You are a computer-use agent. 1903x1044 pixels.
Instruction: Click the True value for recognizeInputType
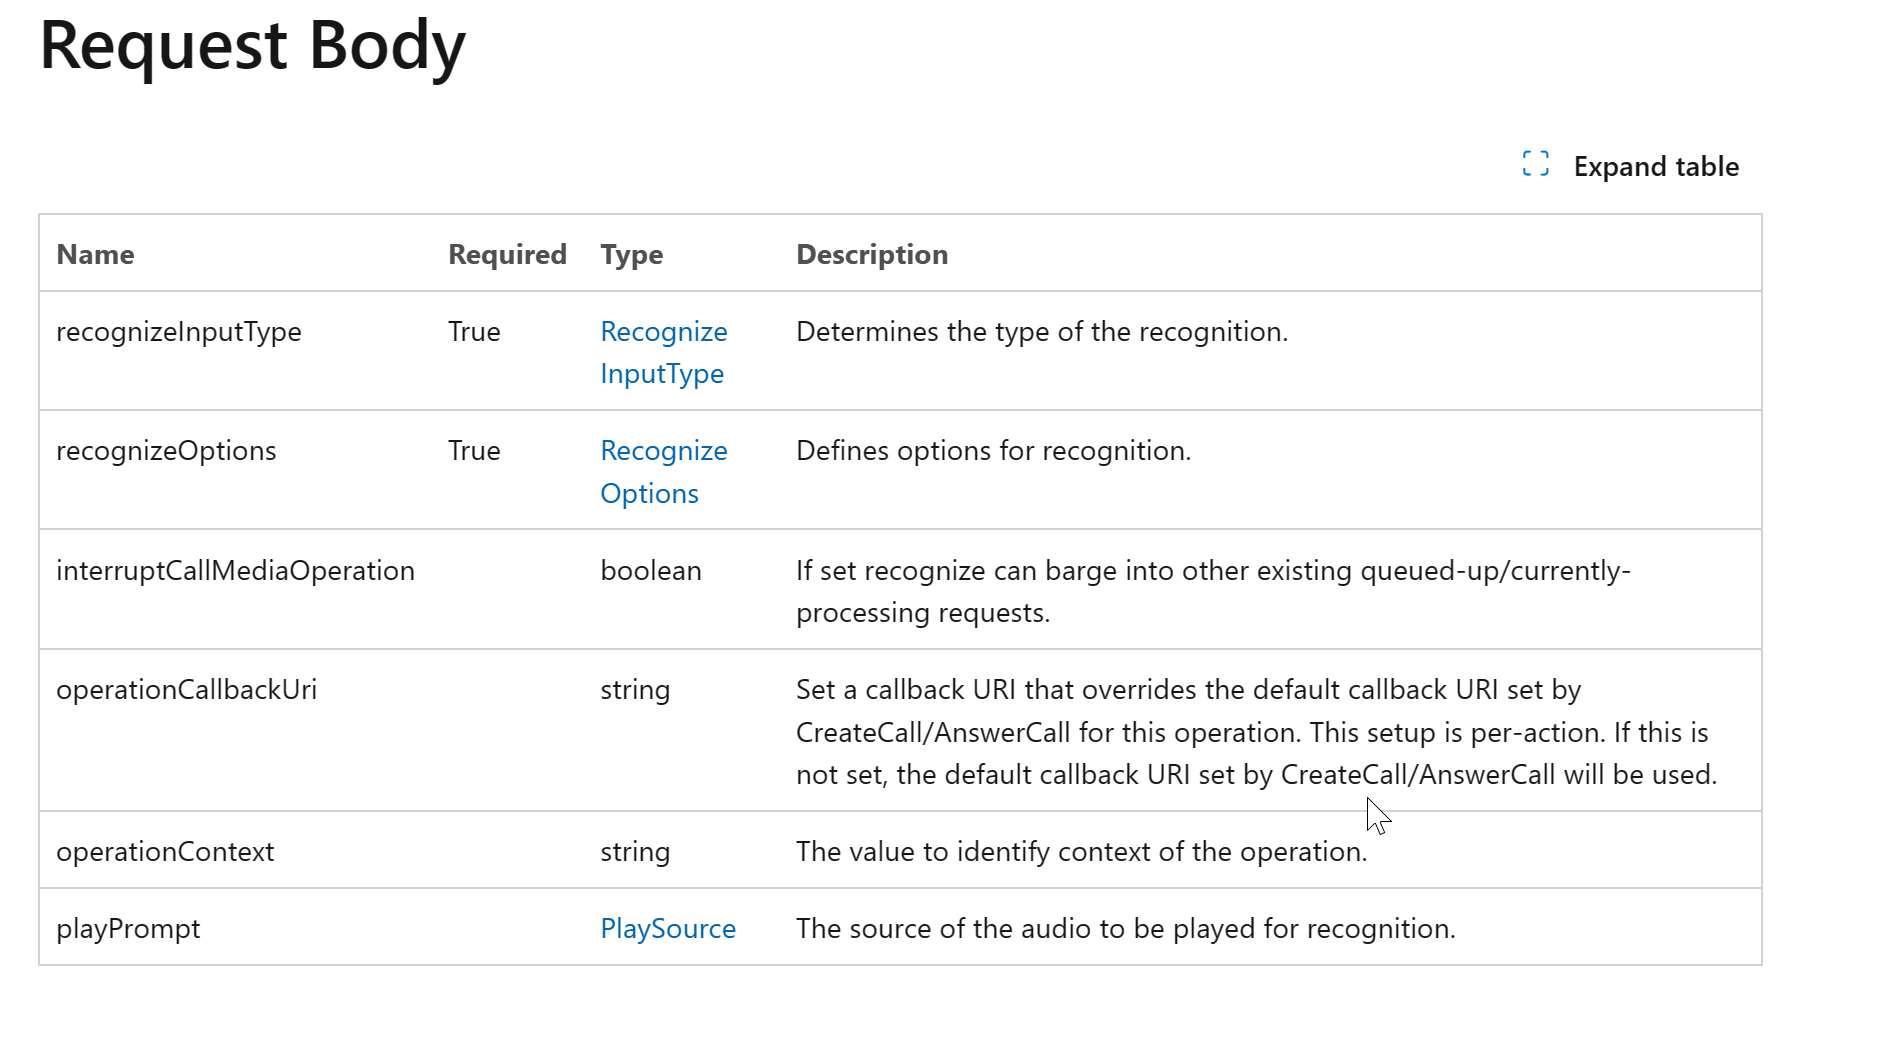[x=474, y=332]
